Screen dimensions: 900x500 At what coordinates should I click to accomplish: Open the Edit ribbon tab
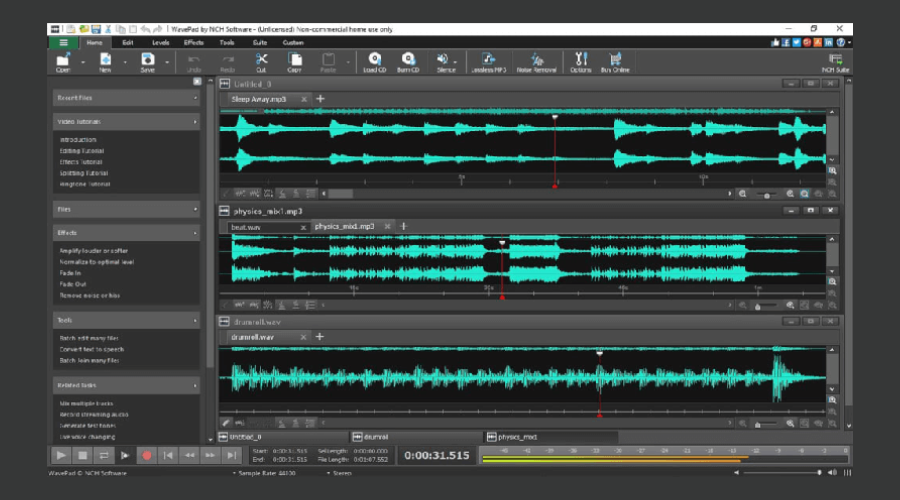(x=127, y=42)
